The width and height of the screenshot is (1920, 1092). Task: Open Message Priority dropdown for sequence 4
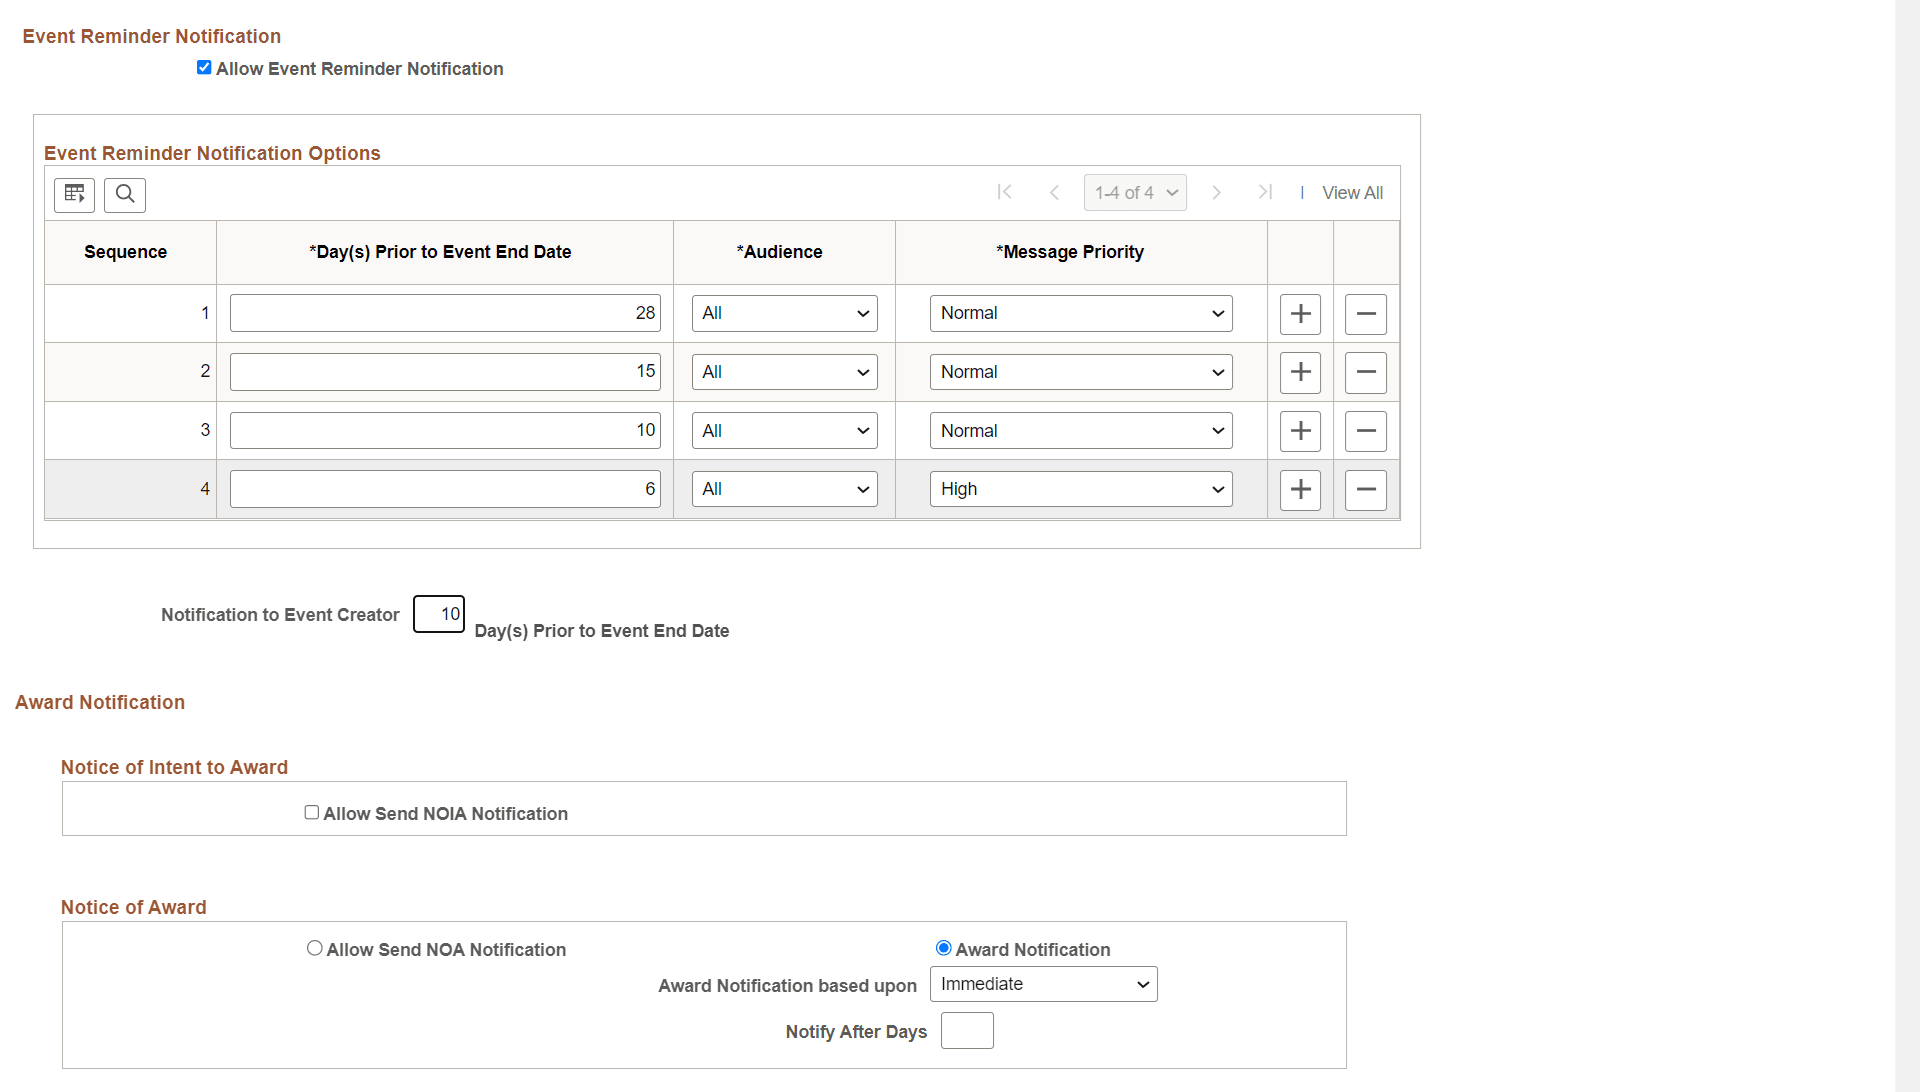tap(1080, 489)
